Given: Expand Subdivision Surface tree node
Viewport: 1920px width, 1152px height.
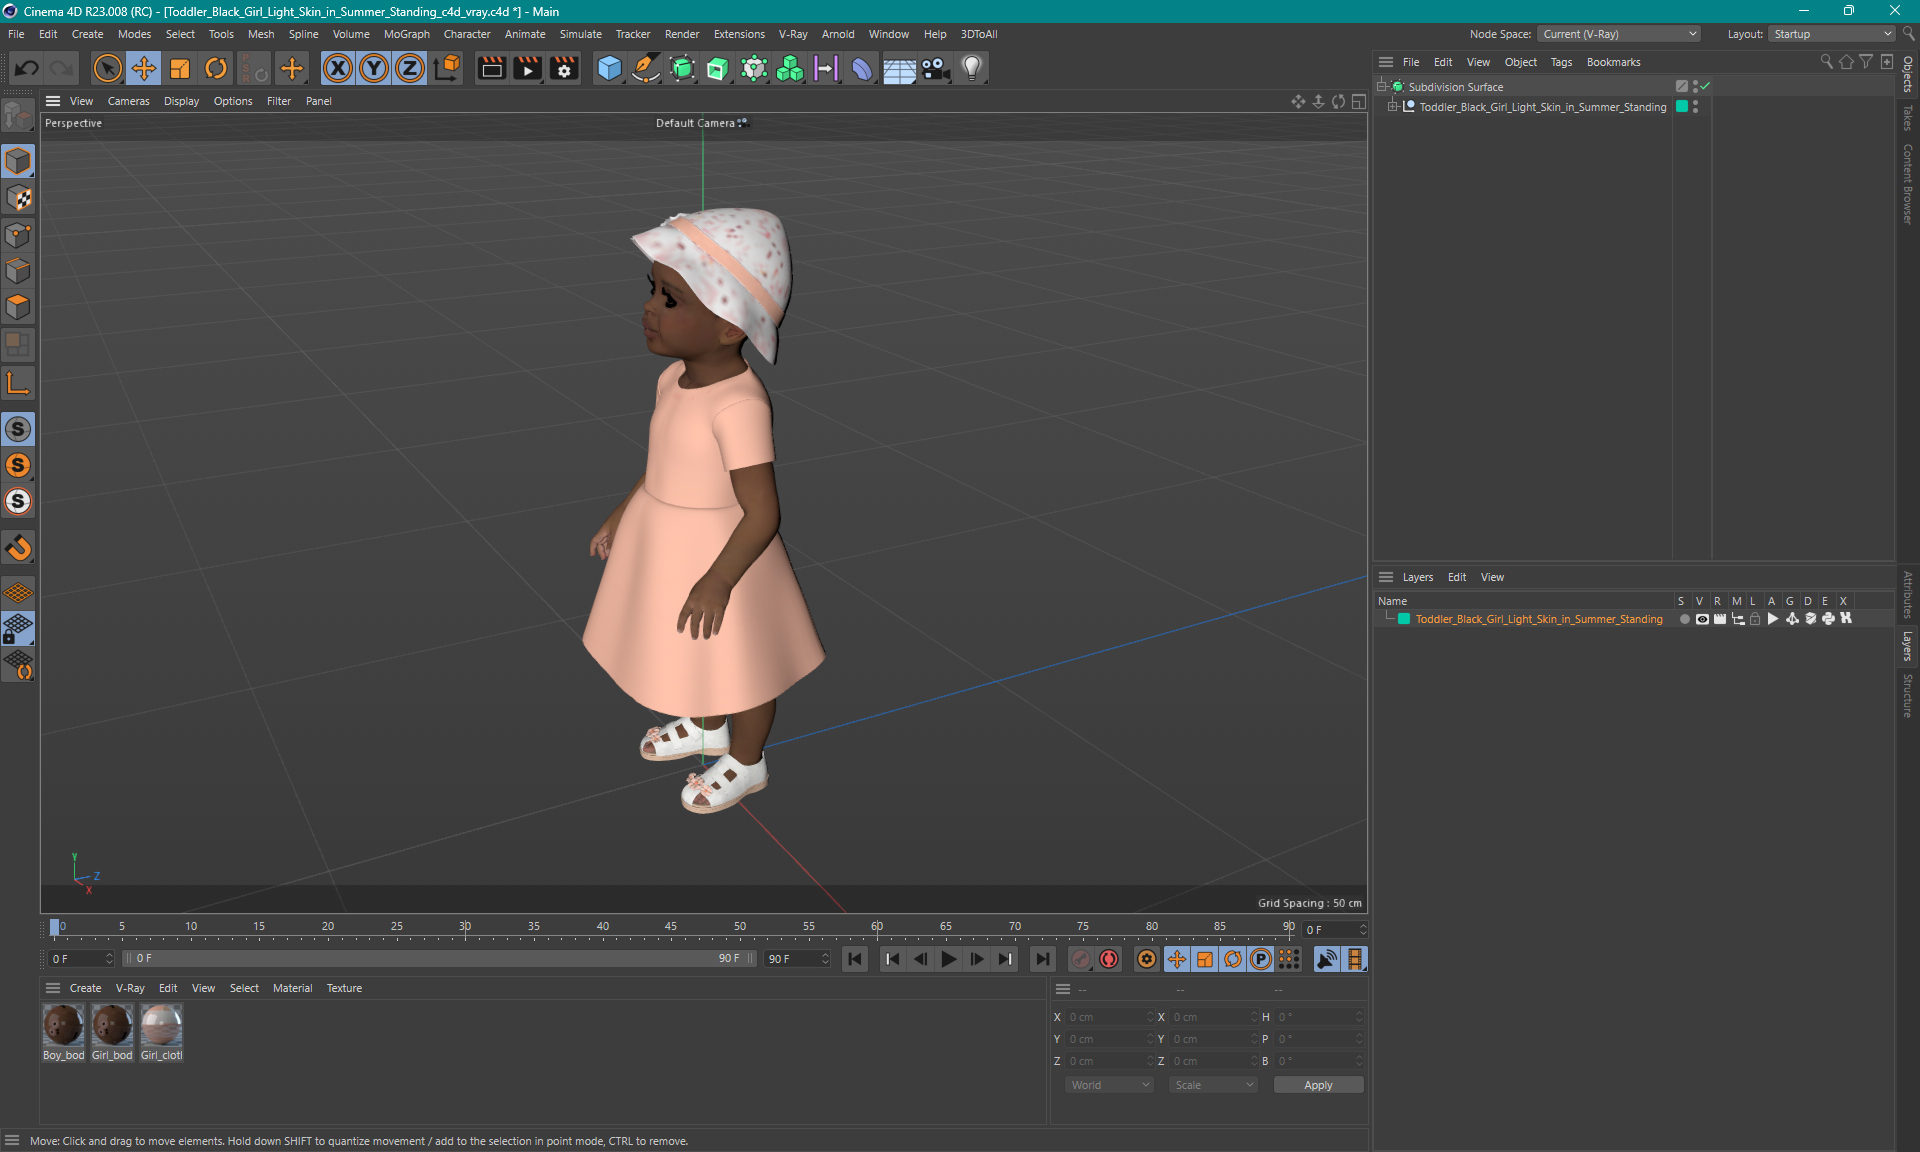Looking at the screenshot, I should (x=1382, y=86).
